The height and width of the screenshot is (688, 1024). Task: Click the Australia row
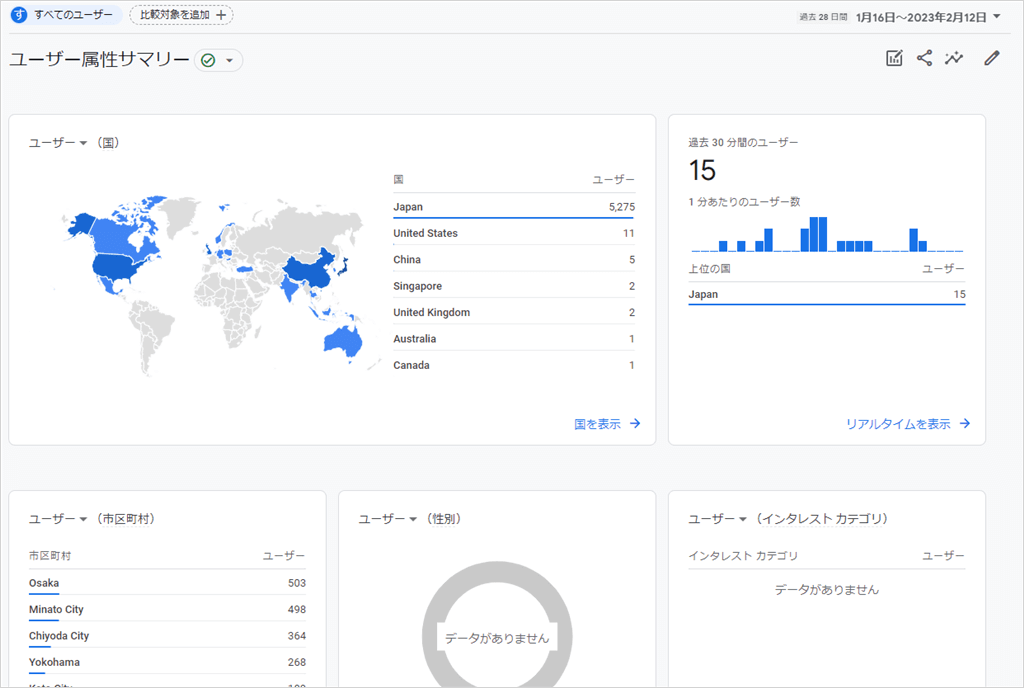514,339
